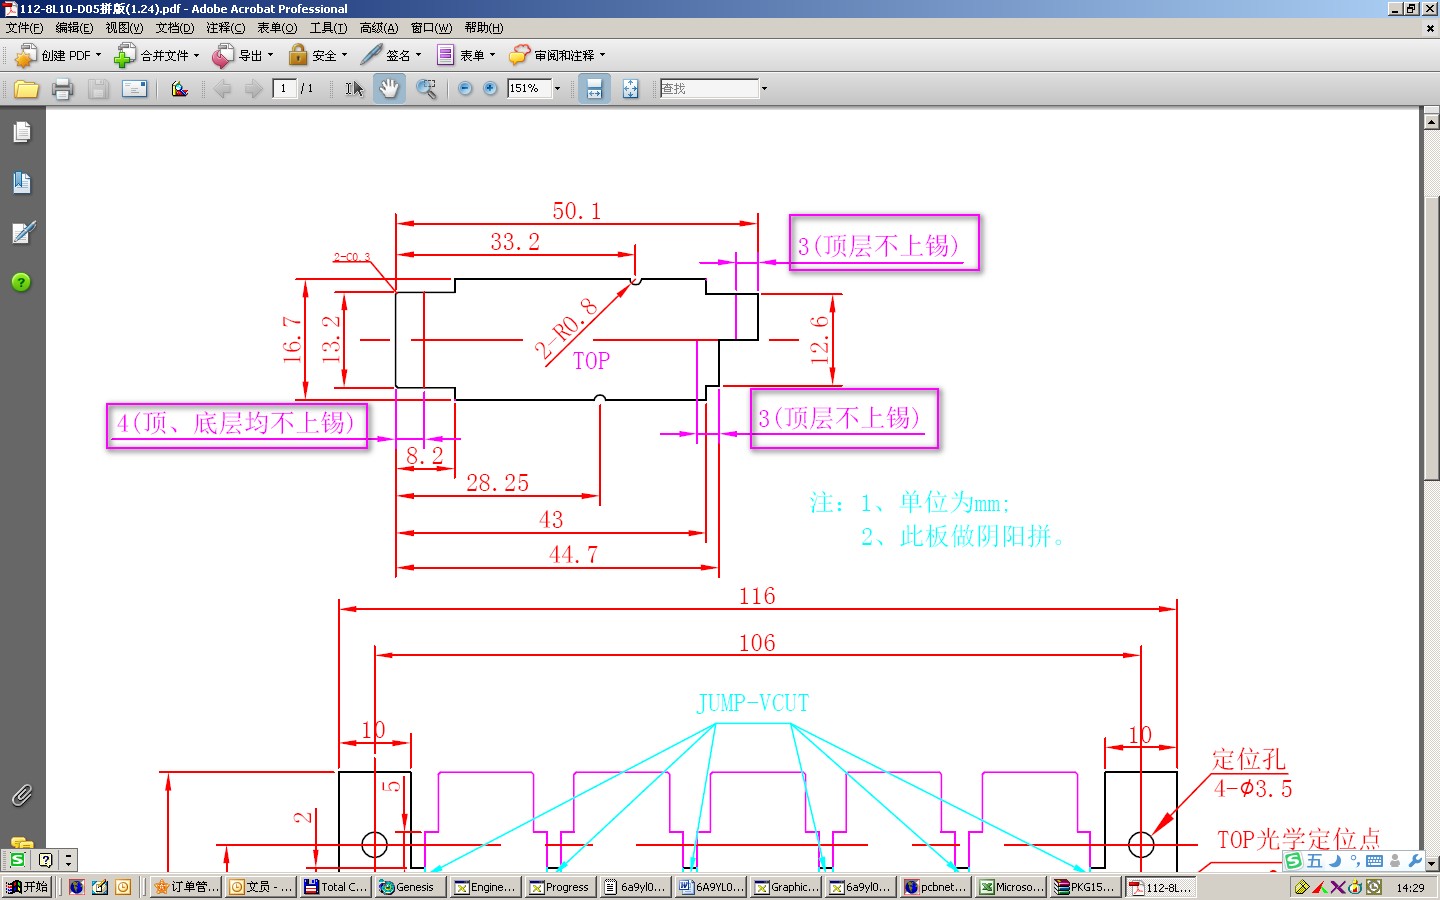
Task: Open the Bookmarks panel in sidebar
Action: [22, 182]
